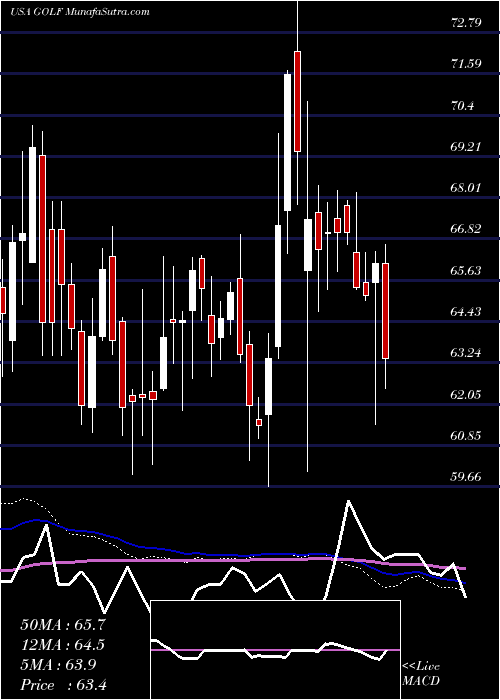Click the 59.66 price axis label
Viewport: 500px width, 700px height.
[466, 477]
